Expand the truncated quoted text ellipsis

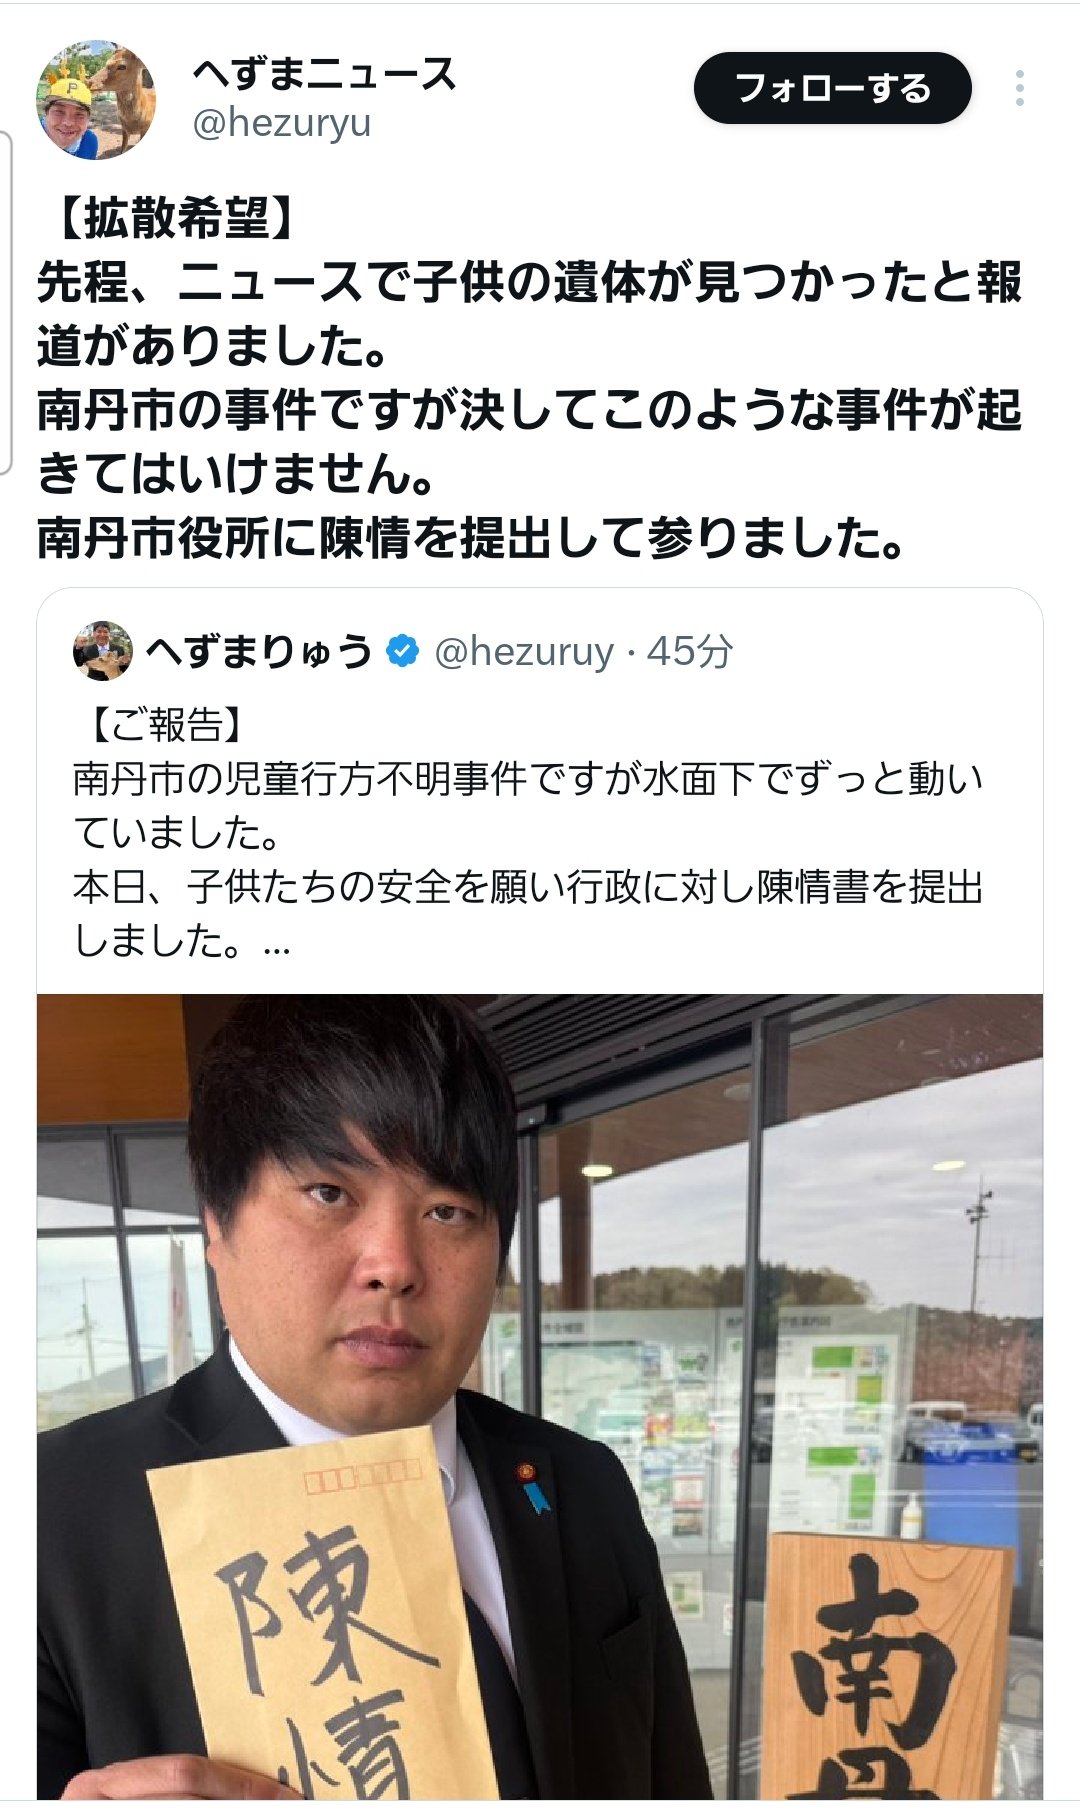[x=276, y=943]
